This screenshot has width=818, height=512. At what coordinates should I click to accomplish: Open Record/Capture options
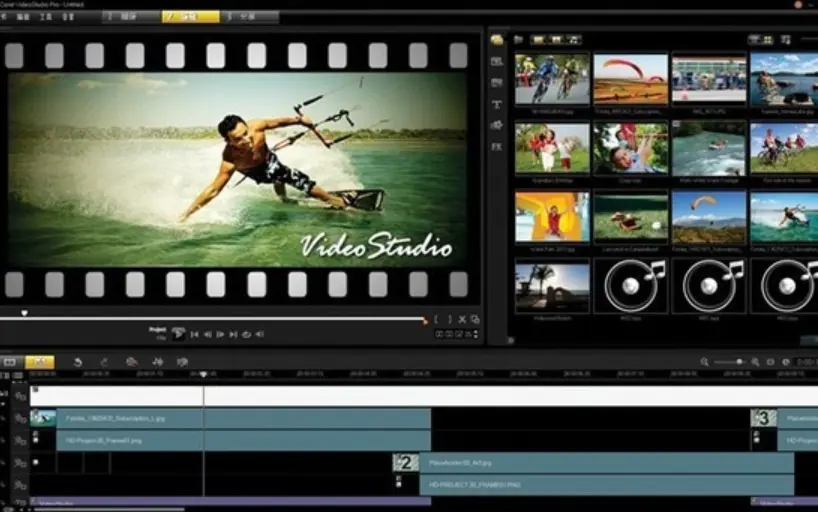131,362
